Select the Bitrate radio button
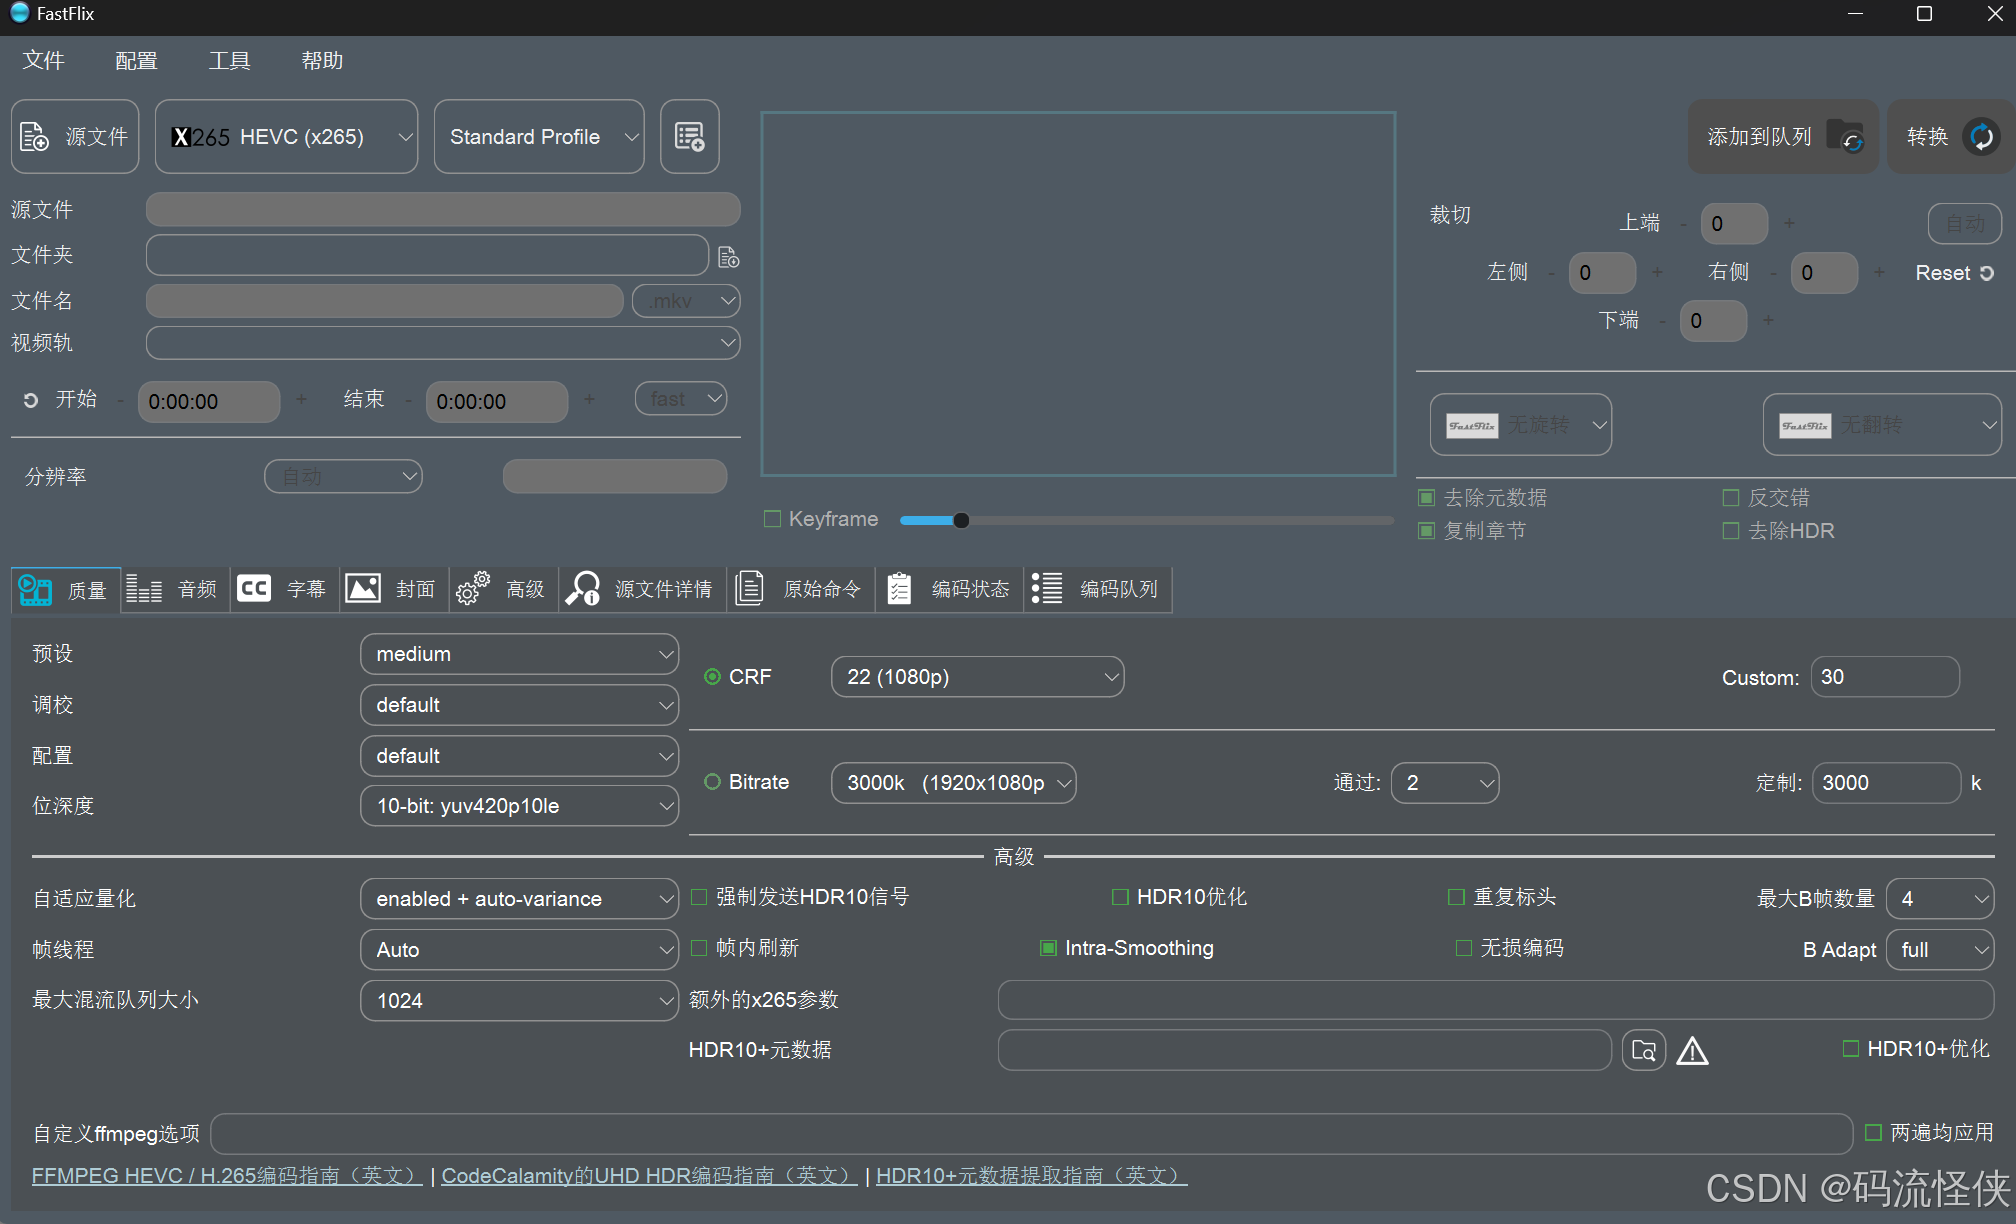 (x=712, y=782)
